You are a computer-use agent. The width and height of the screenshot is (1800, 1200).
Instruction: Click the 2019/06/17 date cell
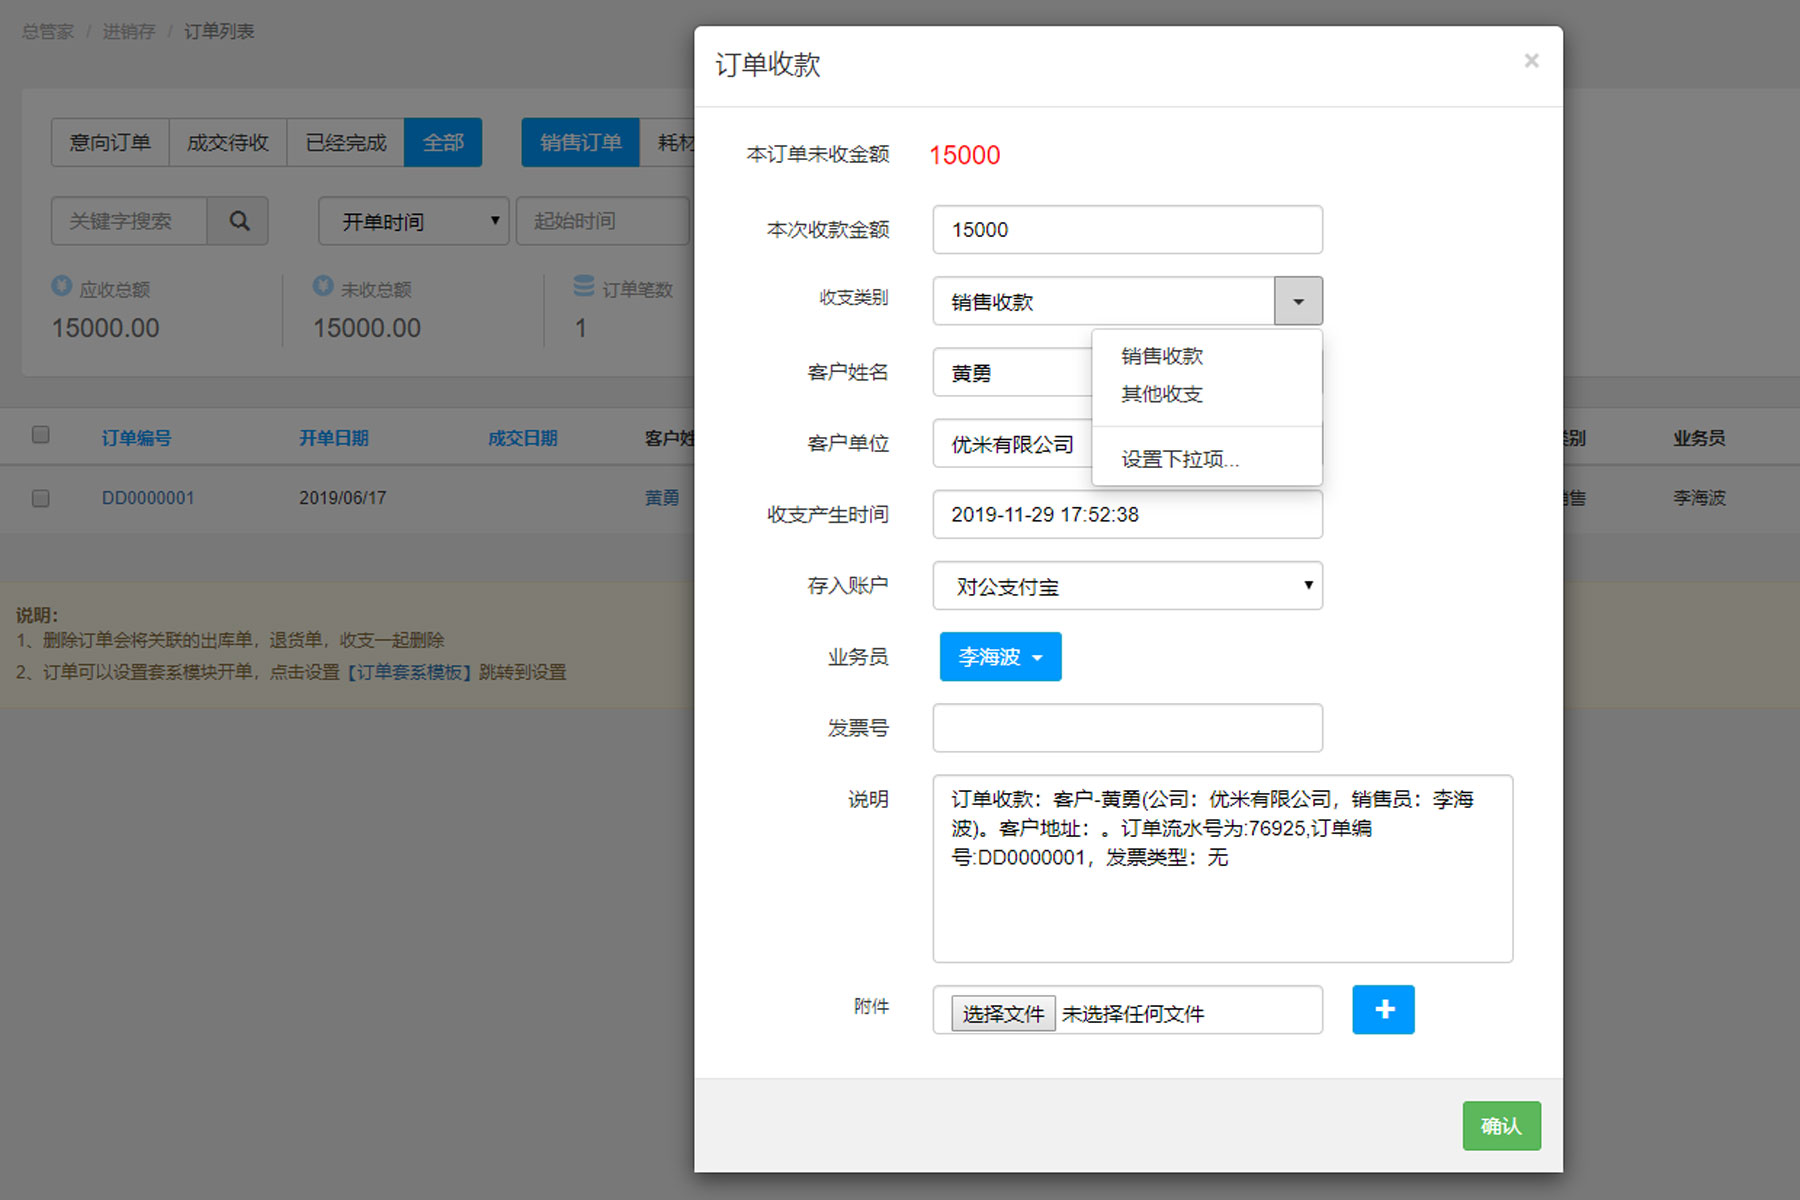pyautogui.click(x=343, y=498)
